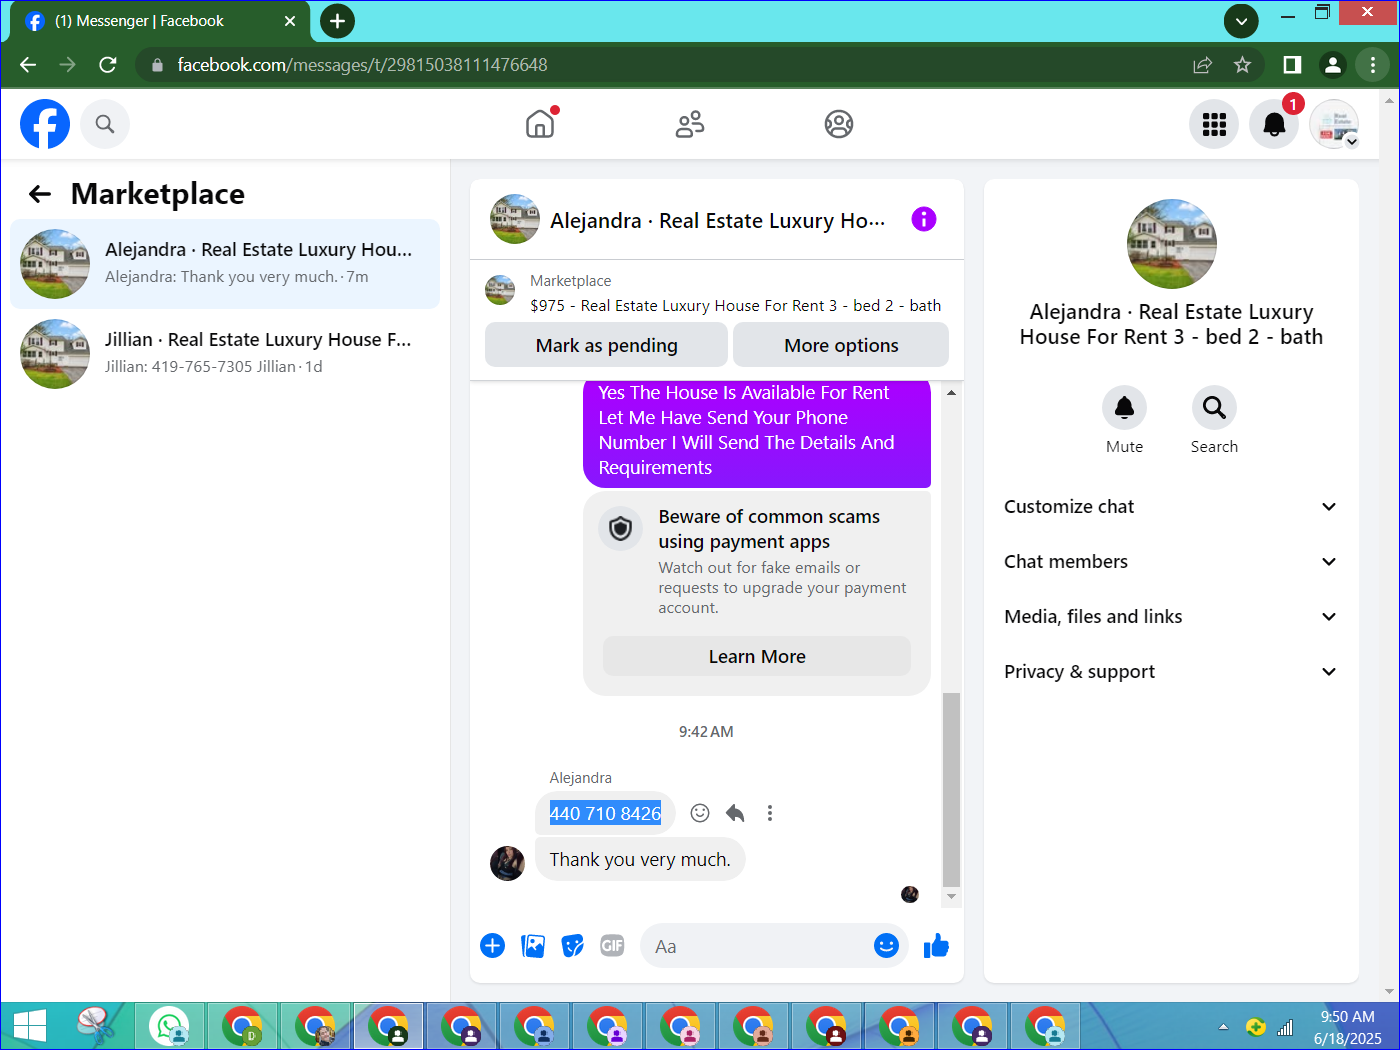Go back with the browser back arrow

click(28, 65)
